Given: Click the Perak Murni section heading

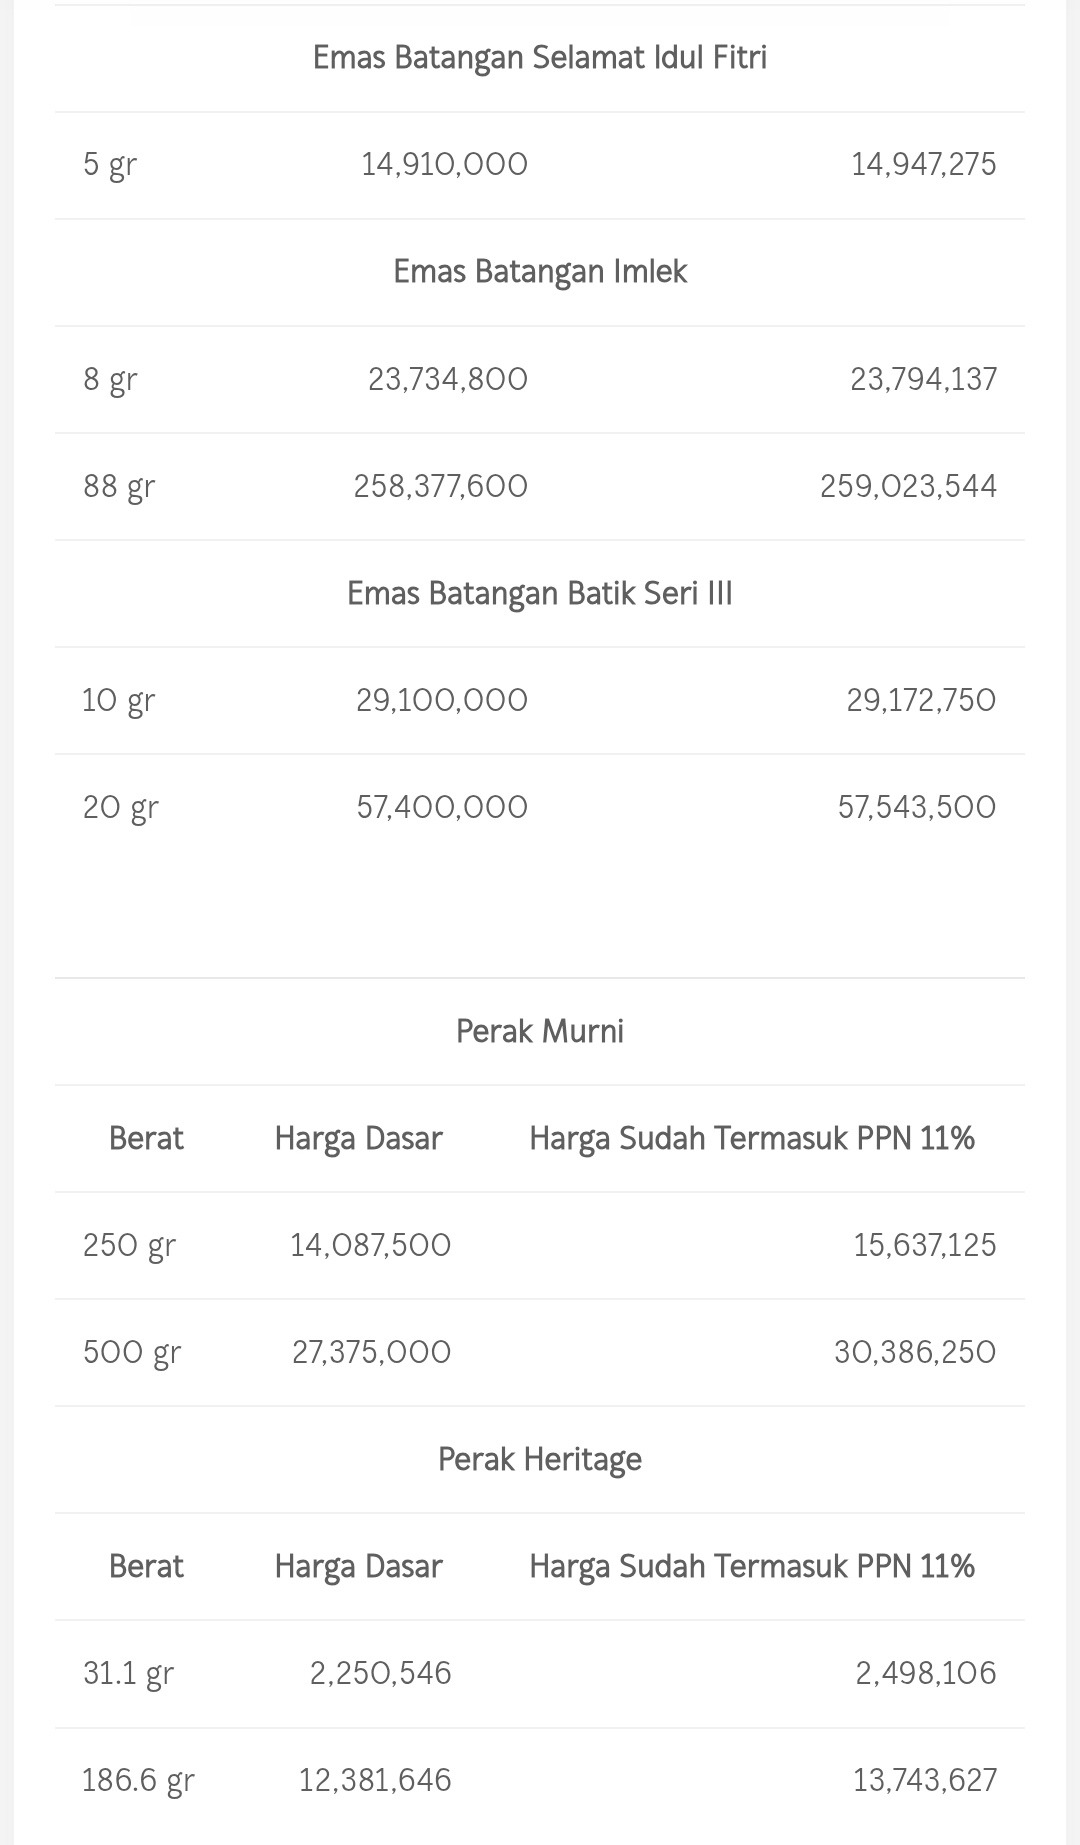Looking at the screenshot, I should point(539,1032).
